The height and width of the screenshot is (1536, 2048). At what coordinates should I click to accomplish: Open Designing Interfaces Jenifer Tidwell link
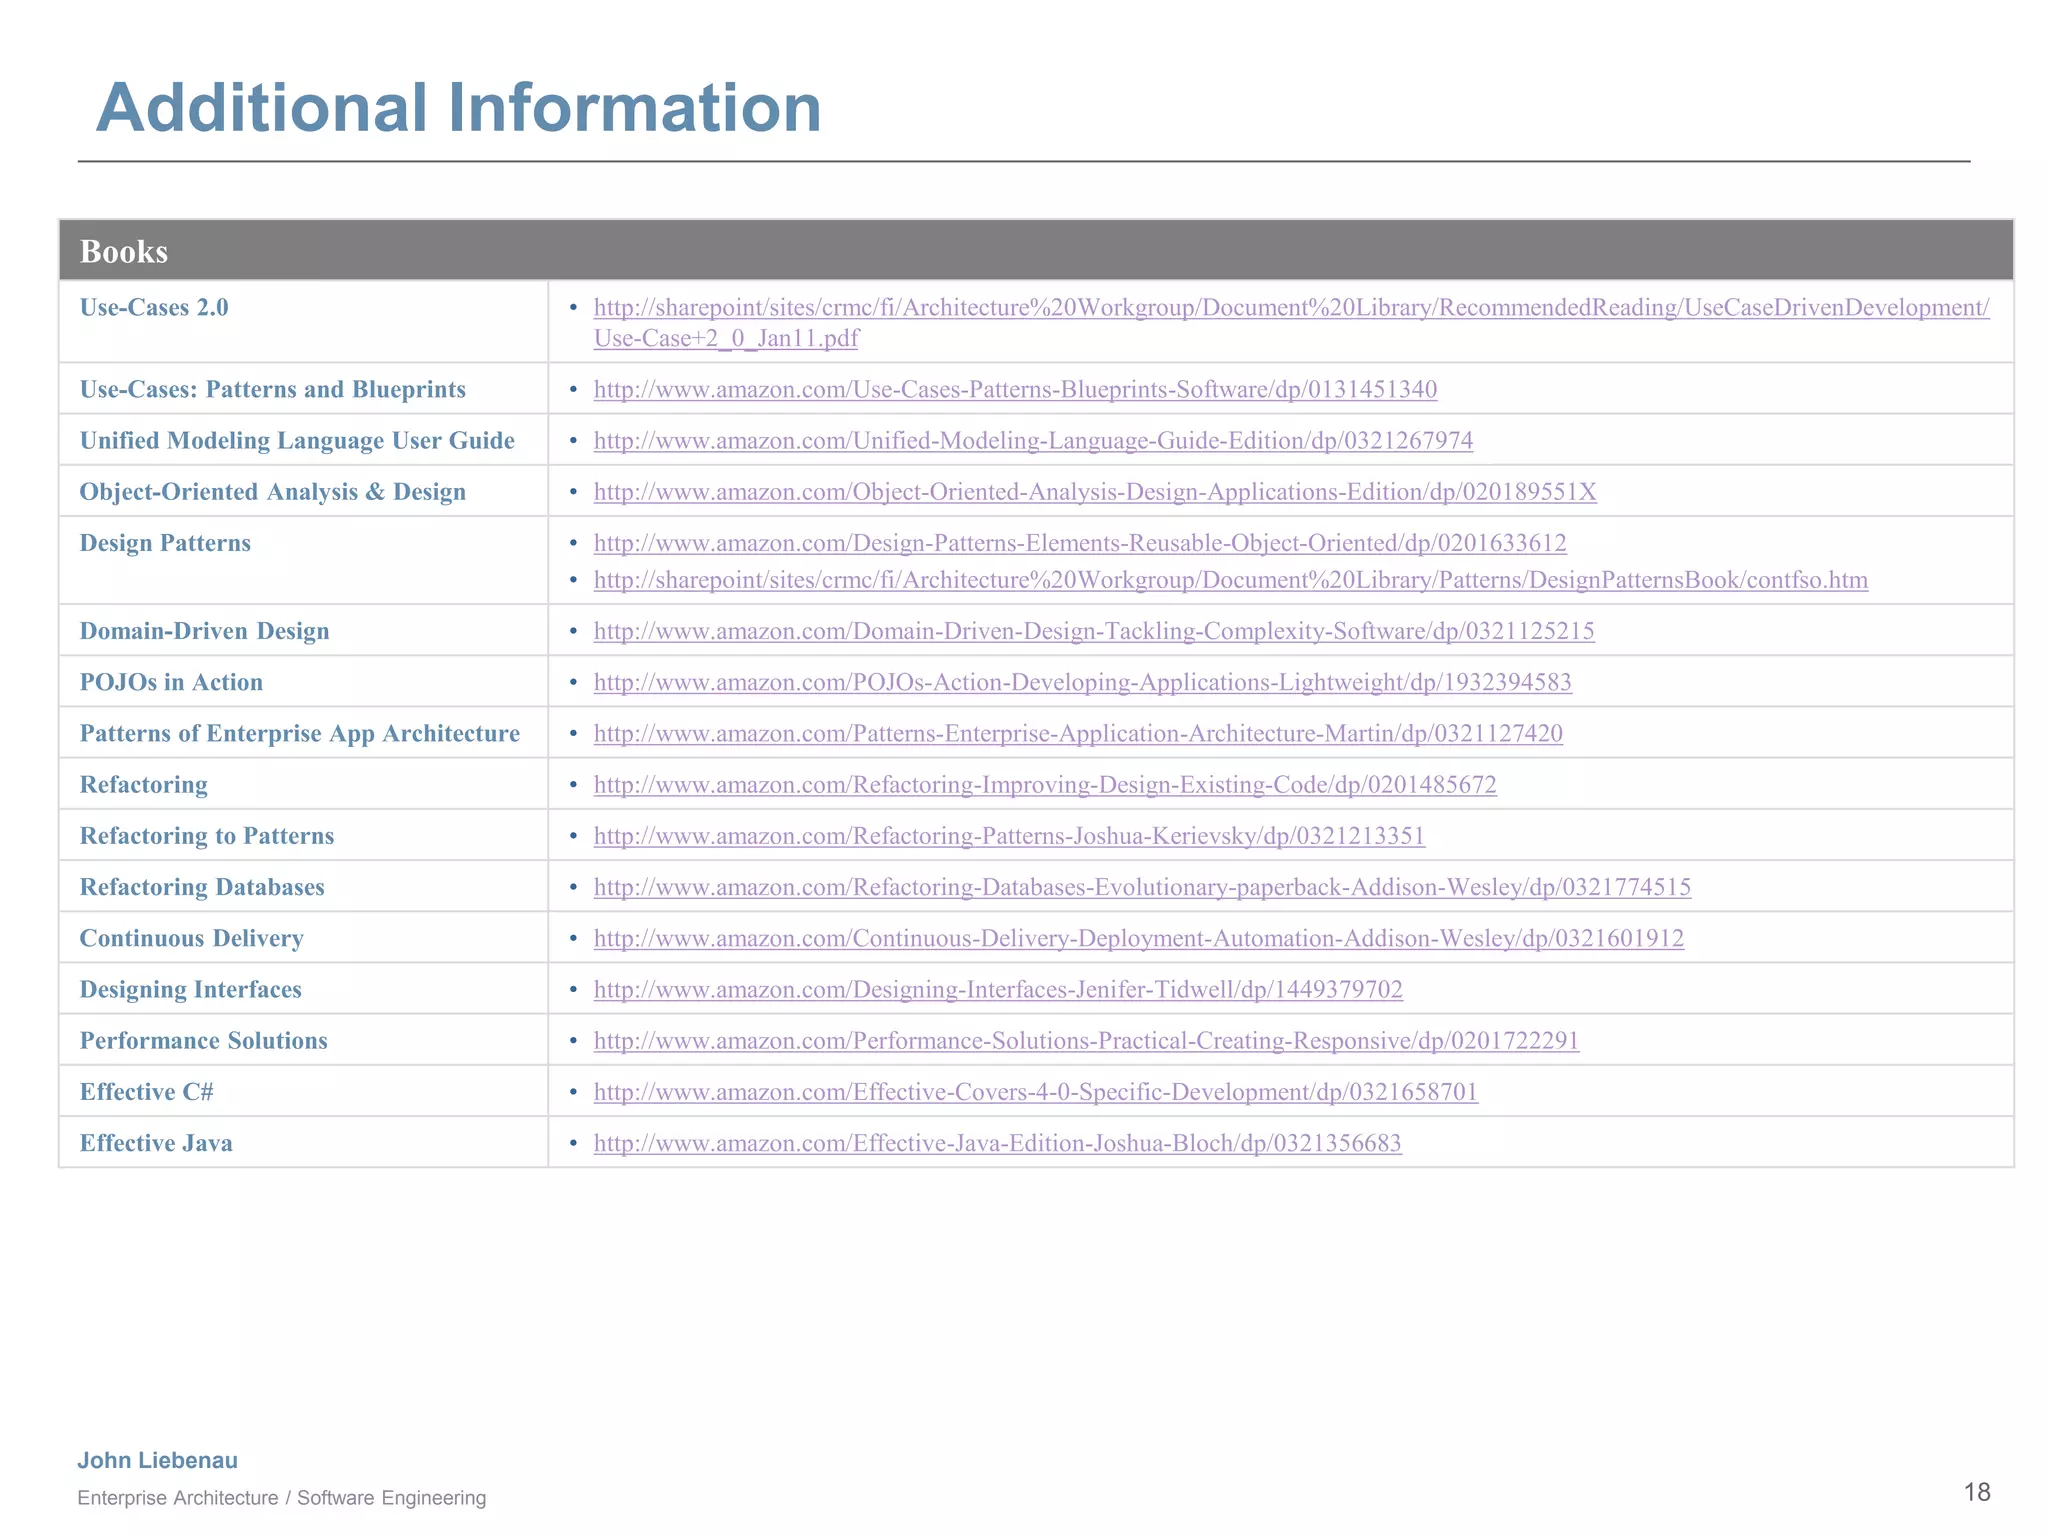pyautogui.click(x=998, y=989)
